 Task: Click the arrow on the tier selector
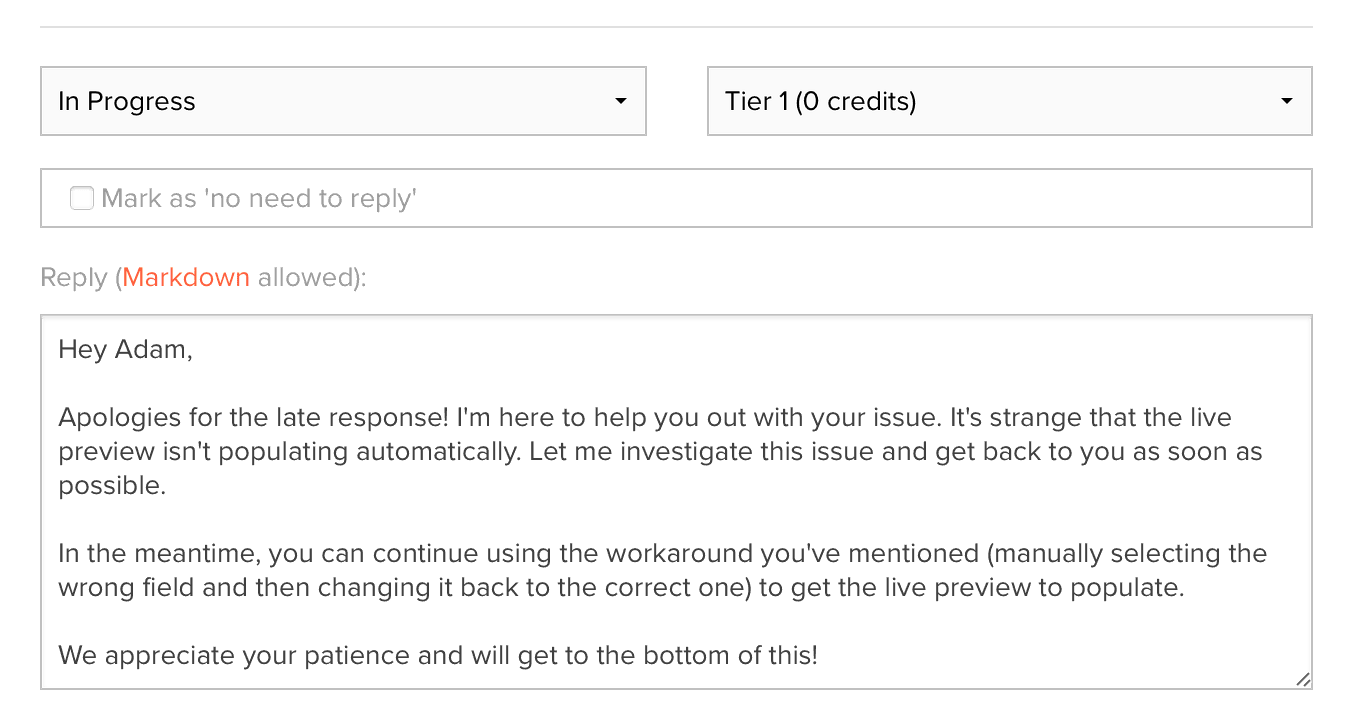(1287, 101)
